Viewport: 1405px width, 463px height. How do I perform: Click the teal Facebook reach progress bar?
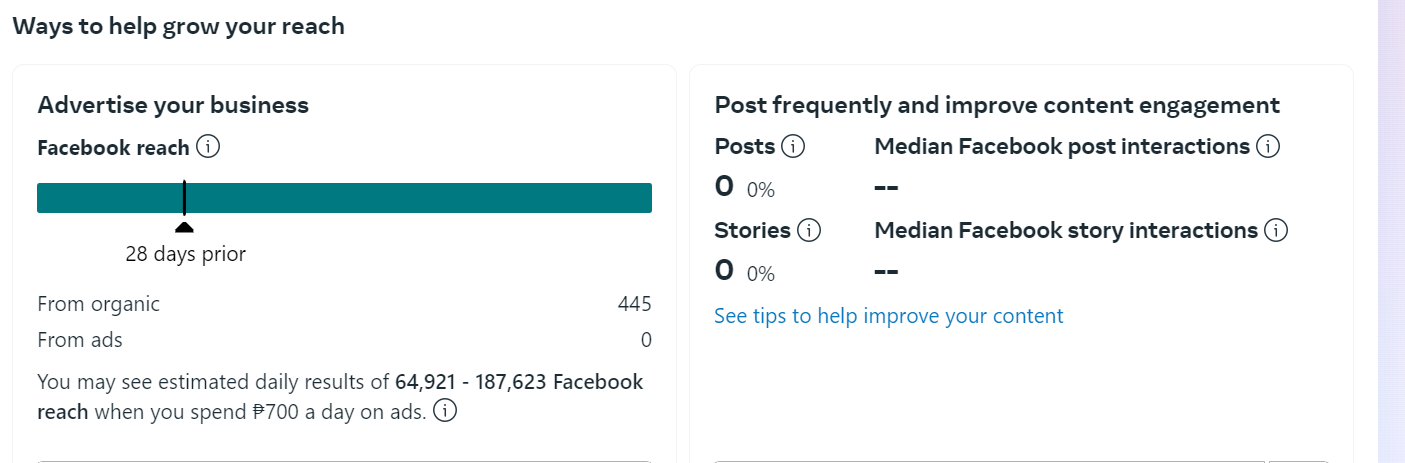400,198
